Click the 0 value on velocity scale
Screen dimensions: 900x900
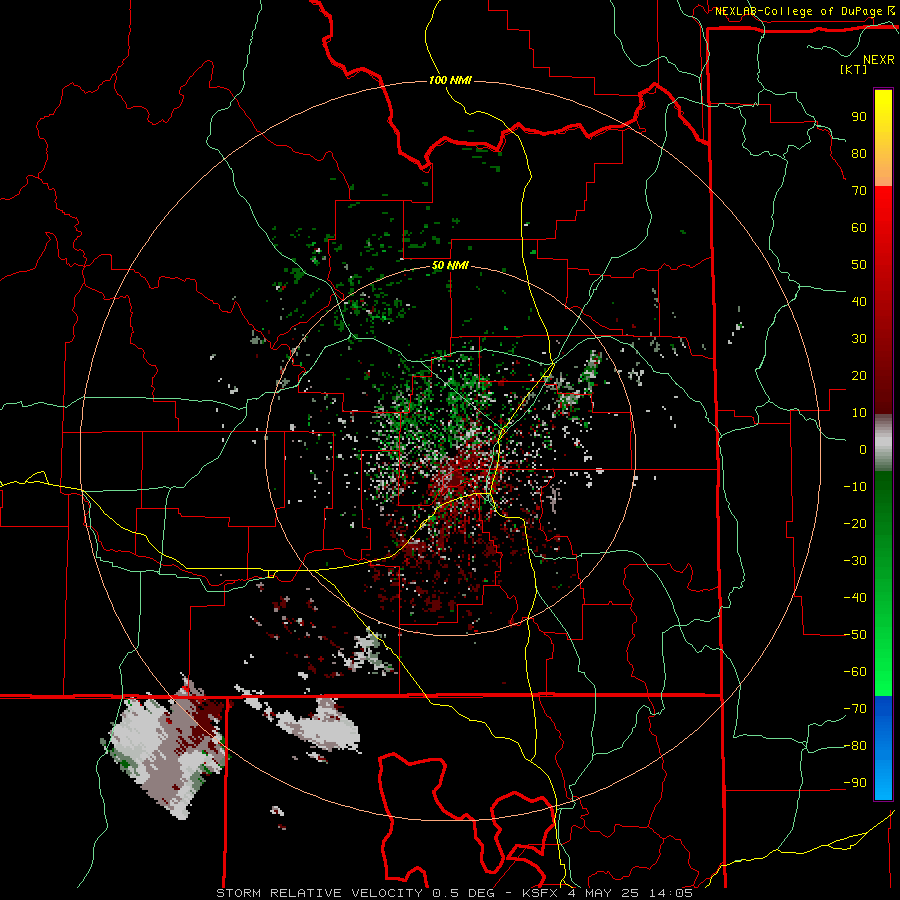(x=863, y=449)
